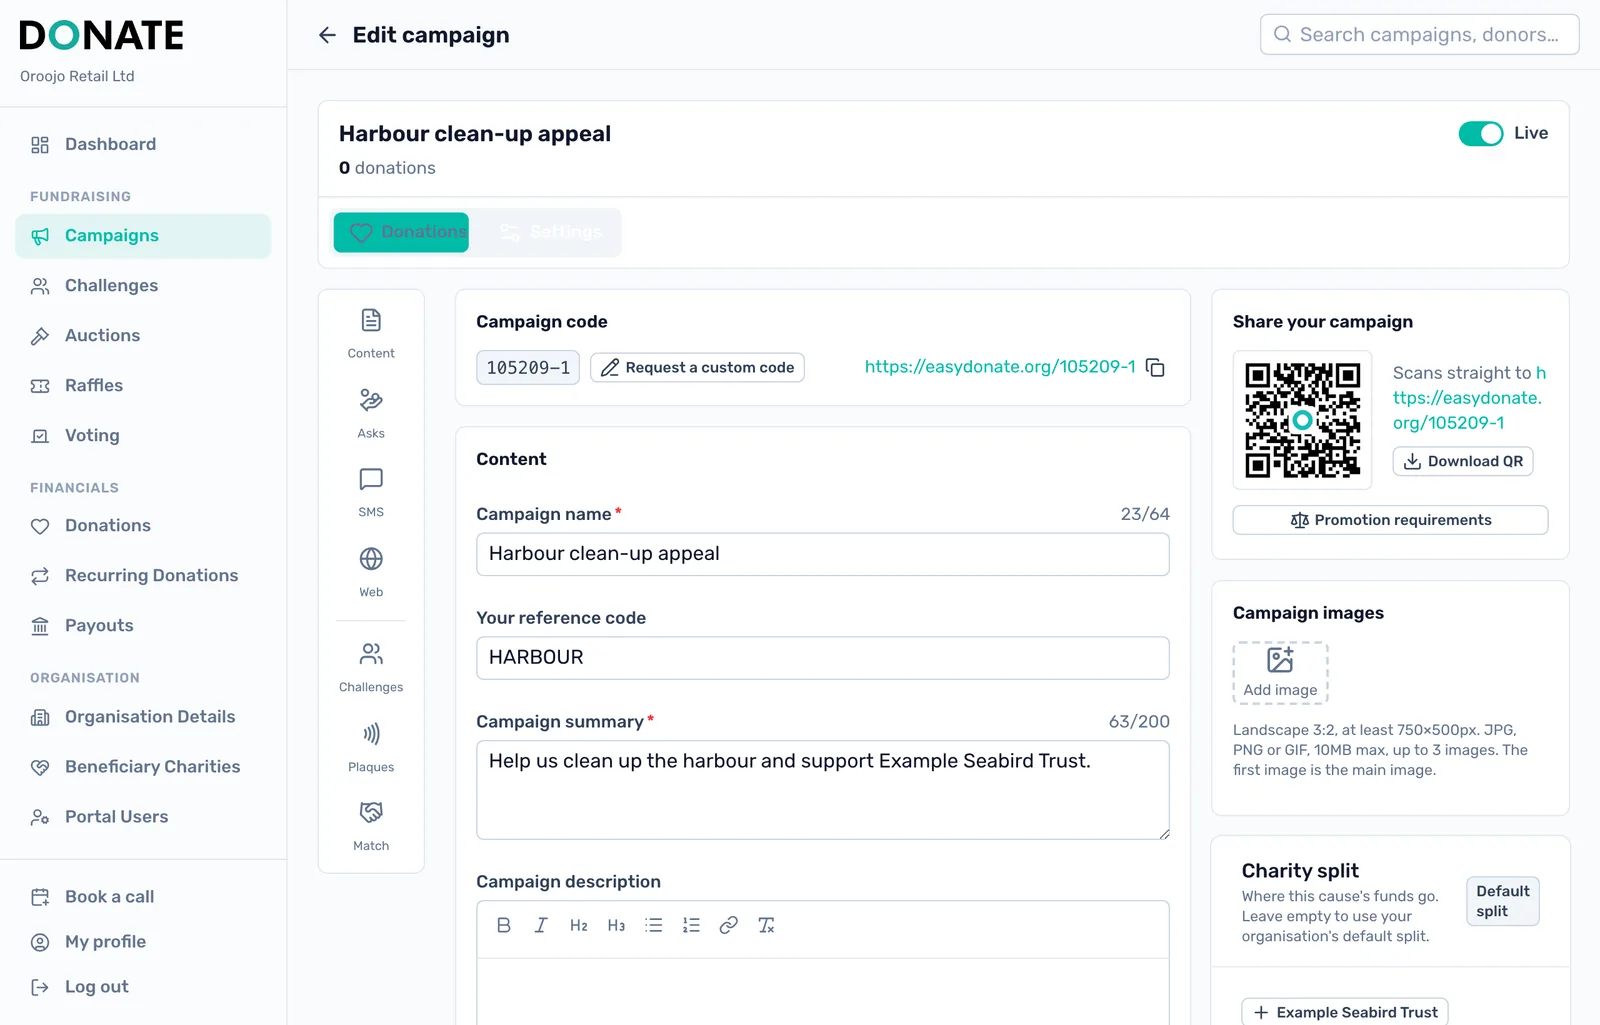Screen dimensions: 1600x1025
Task: Open the Match section icon
Action: pyautogui.click(x=371, y=827)
